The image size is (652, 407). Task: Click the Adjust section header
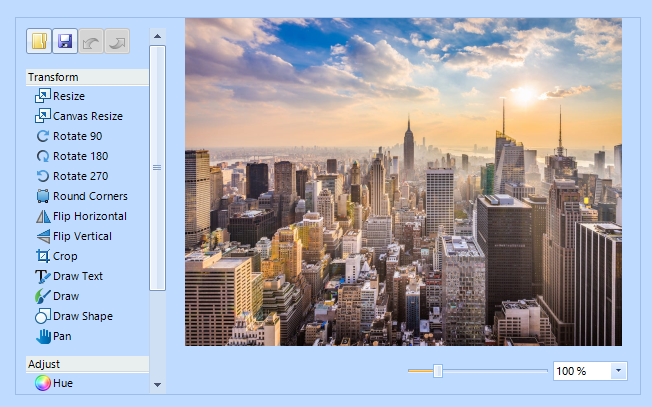pos(87,364)
